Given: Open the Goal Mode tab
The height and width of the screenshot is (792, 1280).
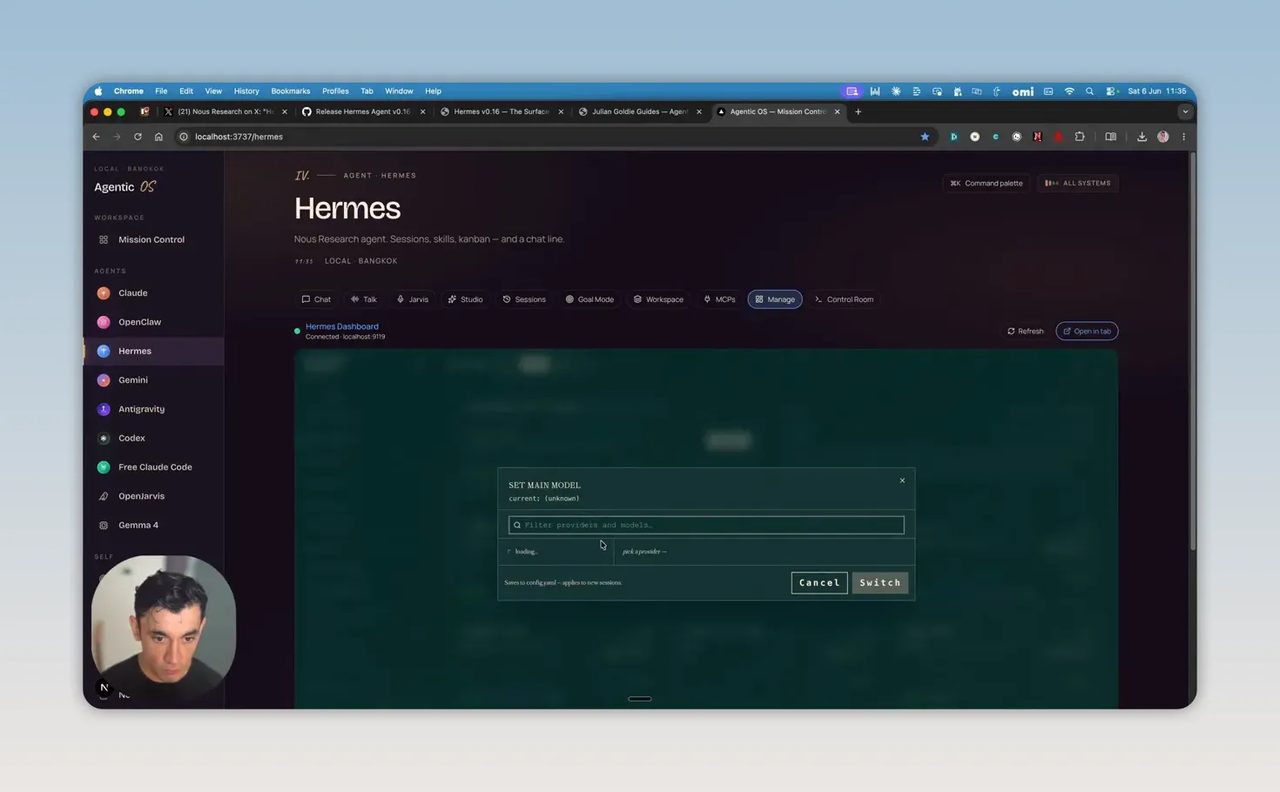Looking at the screenshot, I should coord(590,299).
